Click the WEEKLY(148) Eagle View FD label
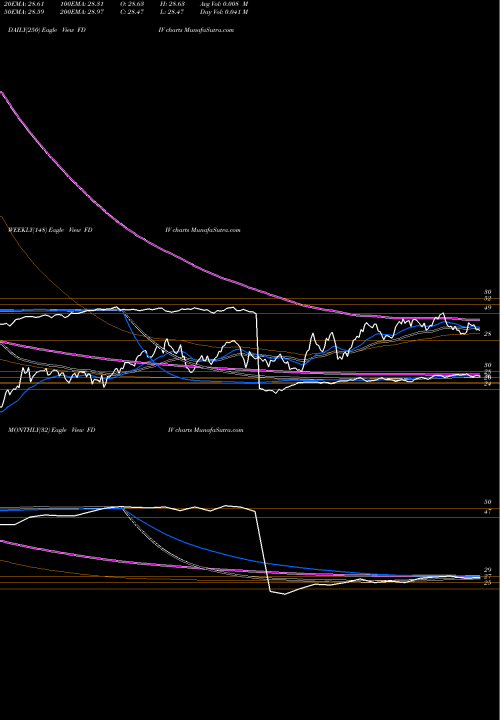Image resolution: width=500 pixels, height=720 pixels. [x=50, y=230]
